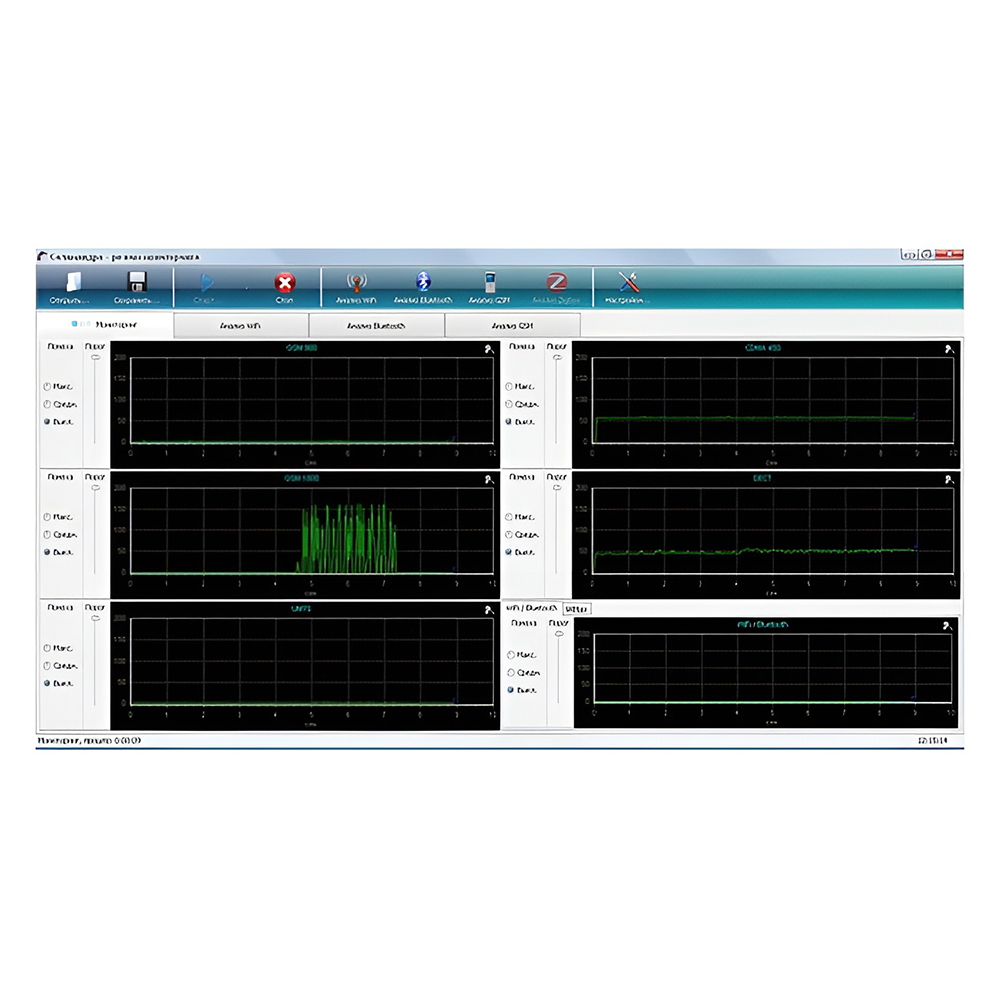The height and width of the screenshot is (1000, 1000).
Task: Select the small second tab above the WiFi/Bluetooth graph
Action: (576, 608)
